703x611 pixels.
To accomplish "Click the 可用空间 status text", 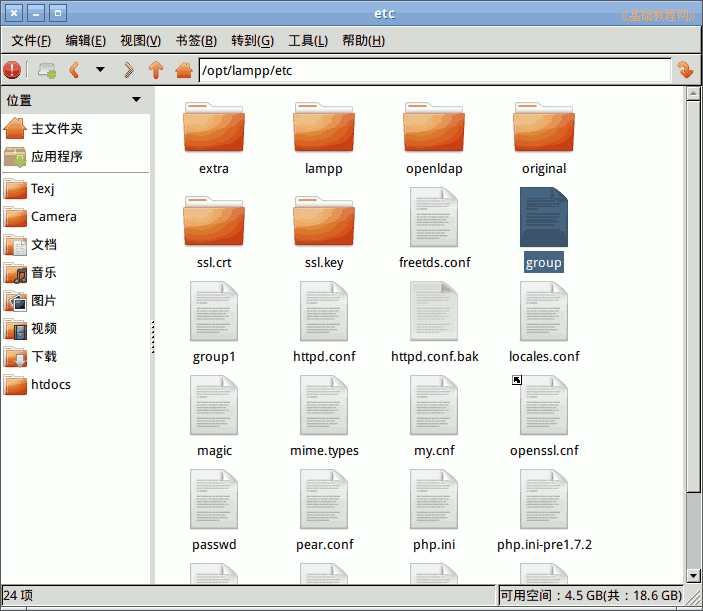I will (x=591, y=595).
